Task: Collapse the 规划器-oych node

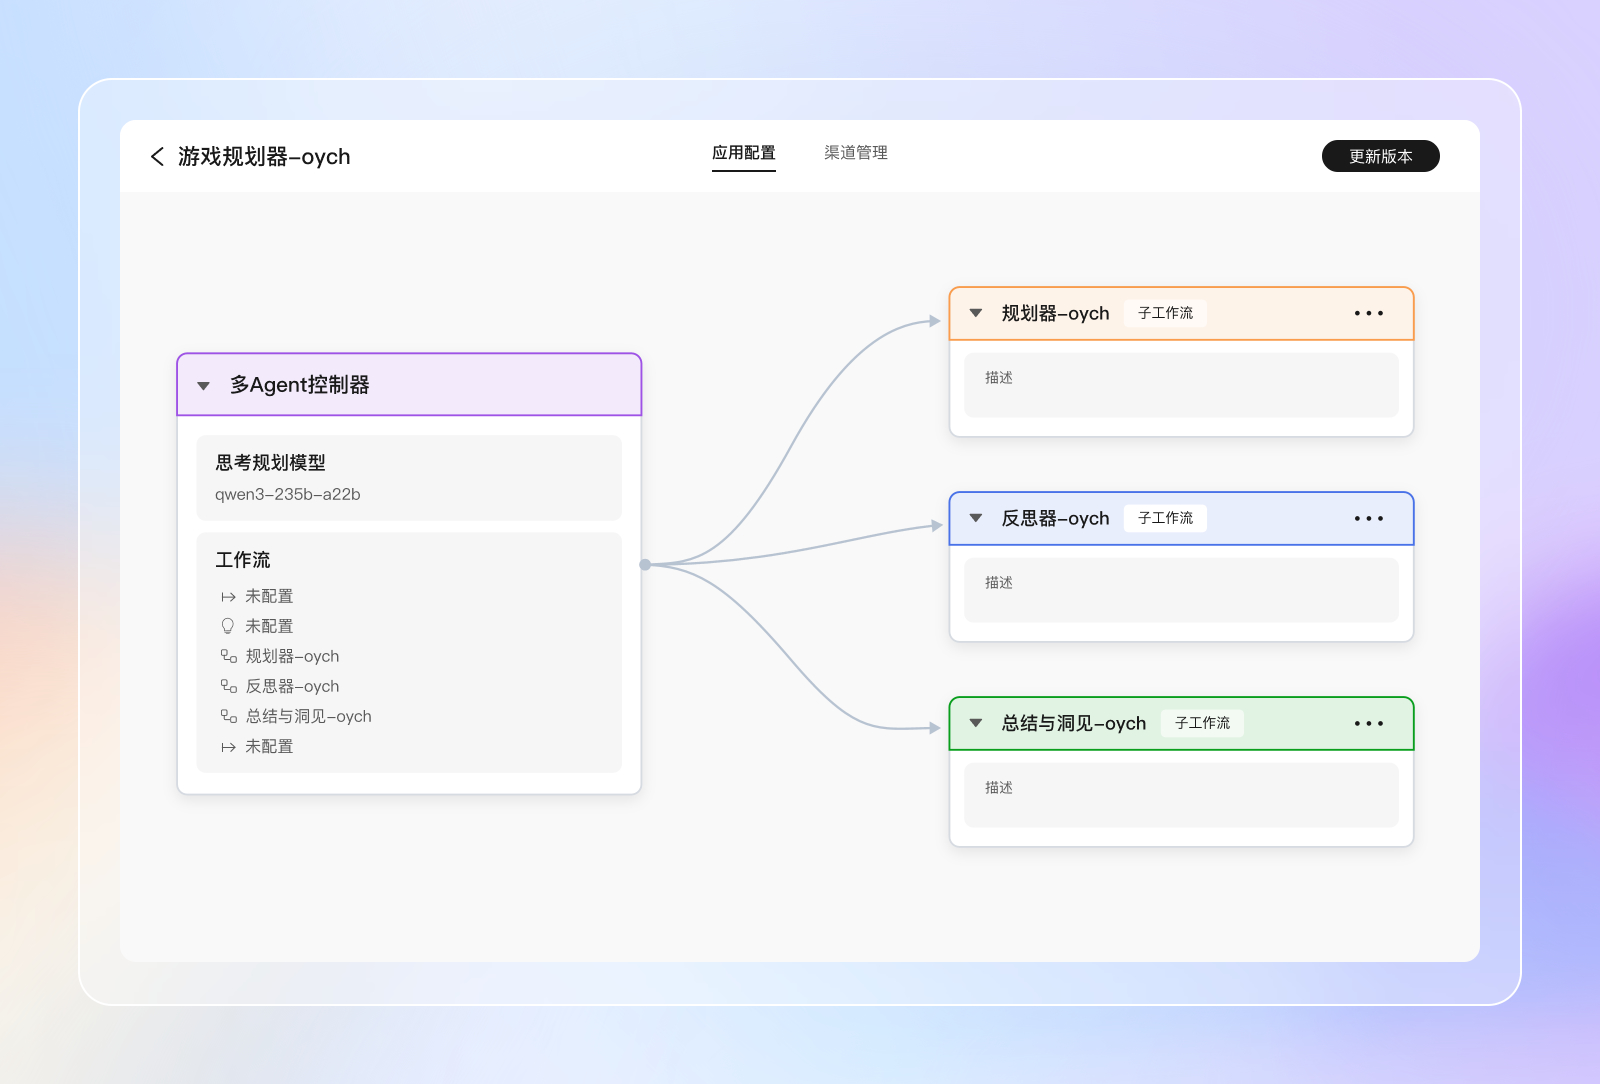Action: point(976,314)
